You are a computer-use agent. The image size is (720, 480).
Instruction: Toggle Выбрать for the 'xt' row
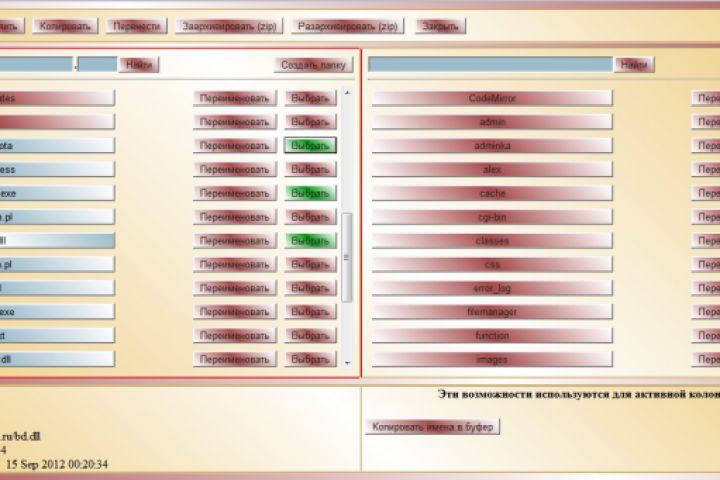pyautogui.click(x=310, y=336)
